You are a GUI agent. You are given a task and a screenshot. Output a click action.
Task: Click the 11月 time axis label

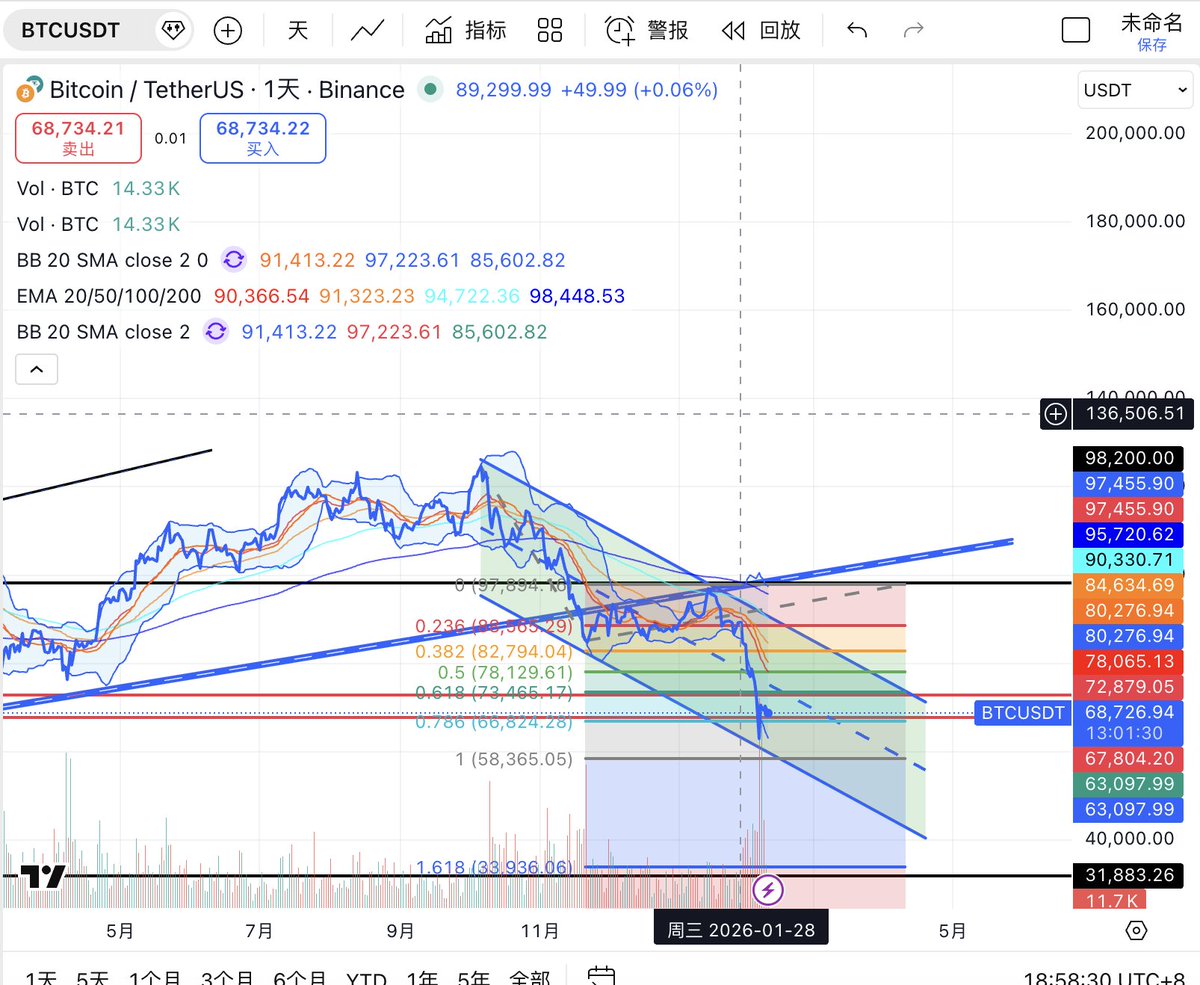pos(540,931)
